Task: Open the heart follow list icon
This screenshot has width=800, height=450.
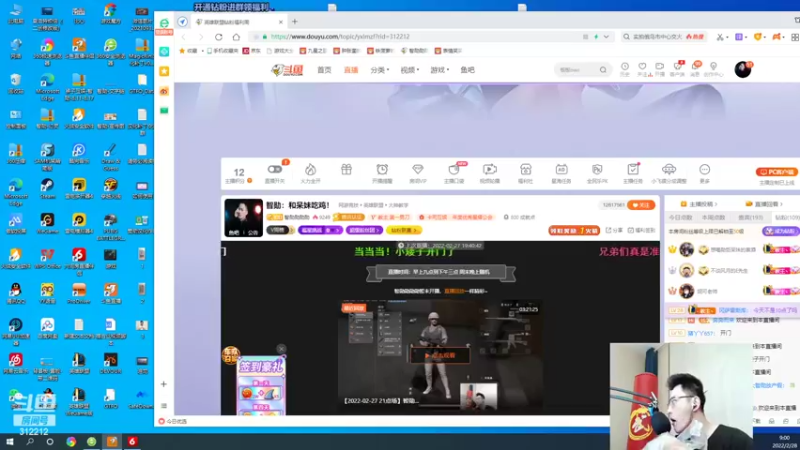Action: click(x=642, y=69)
